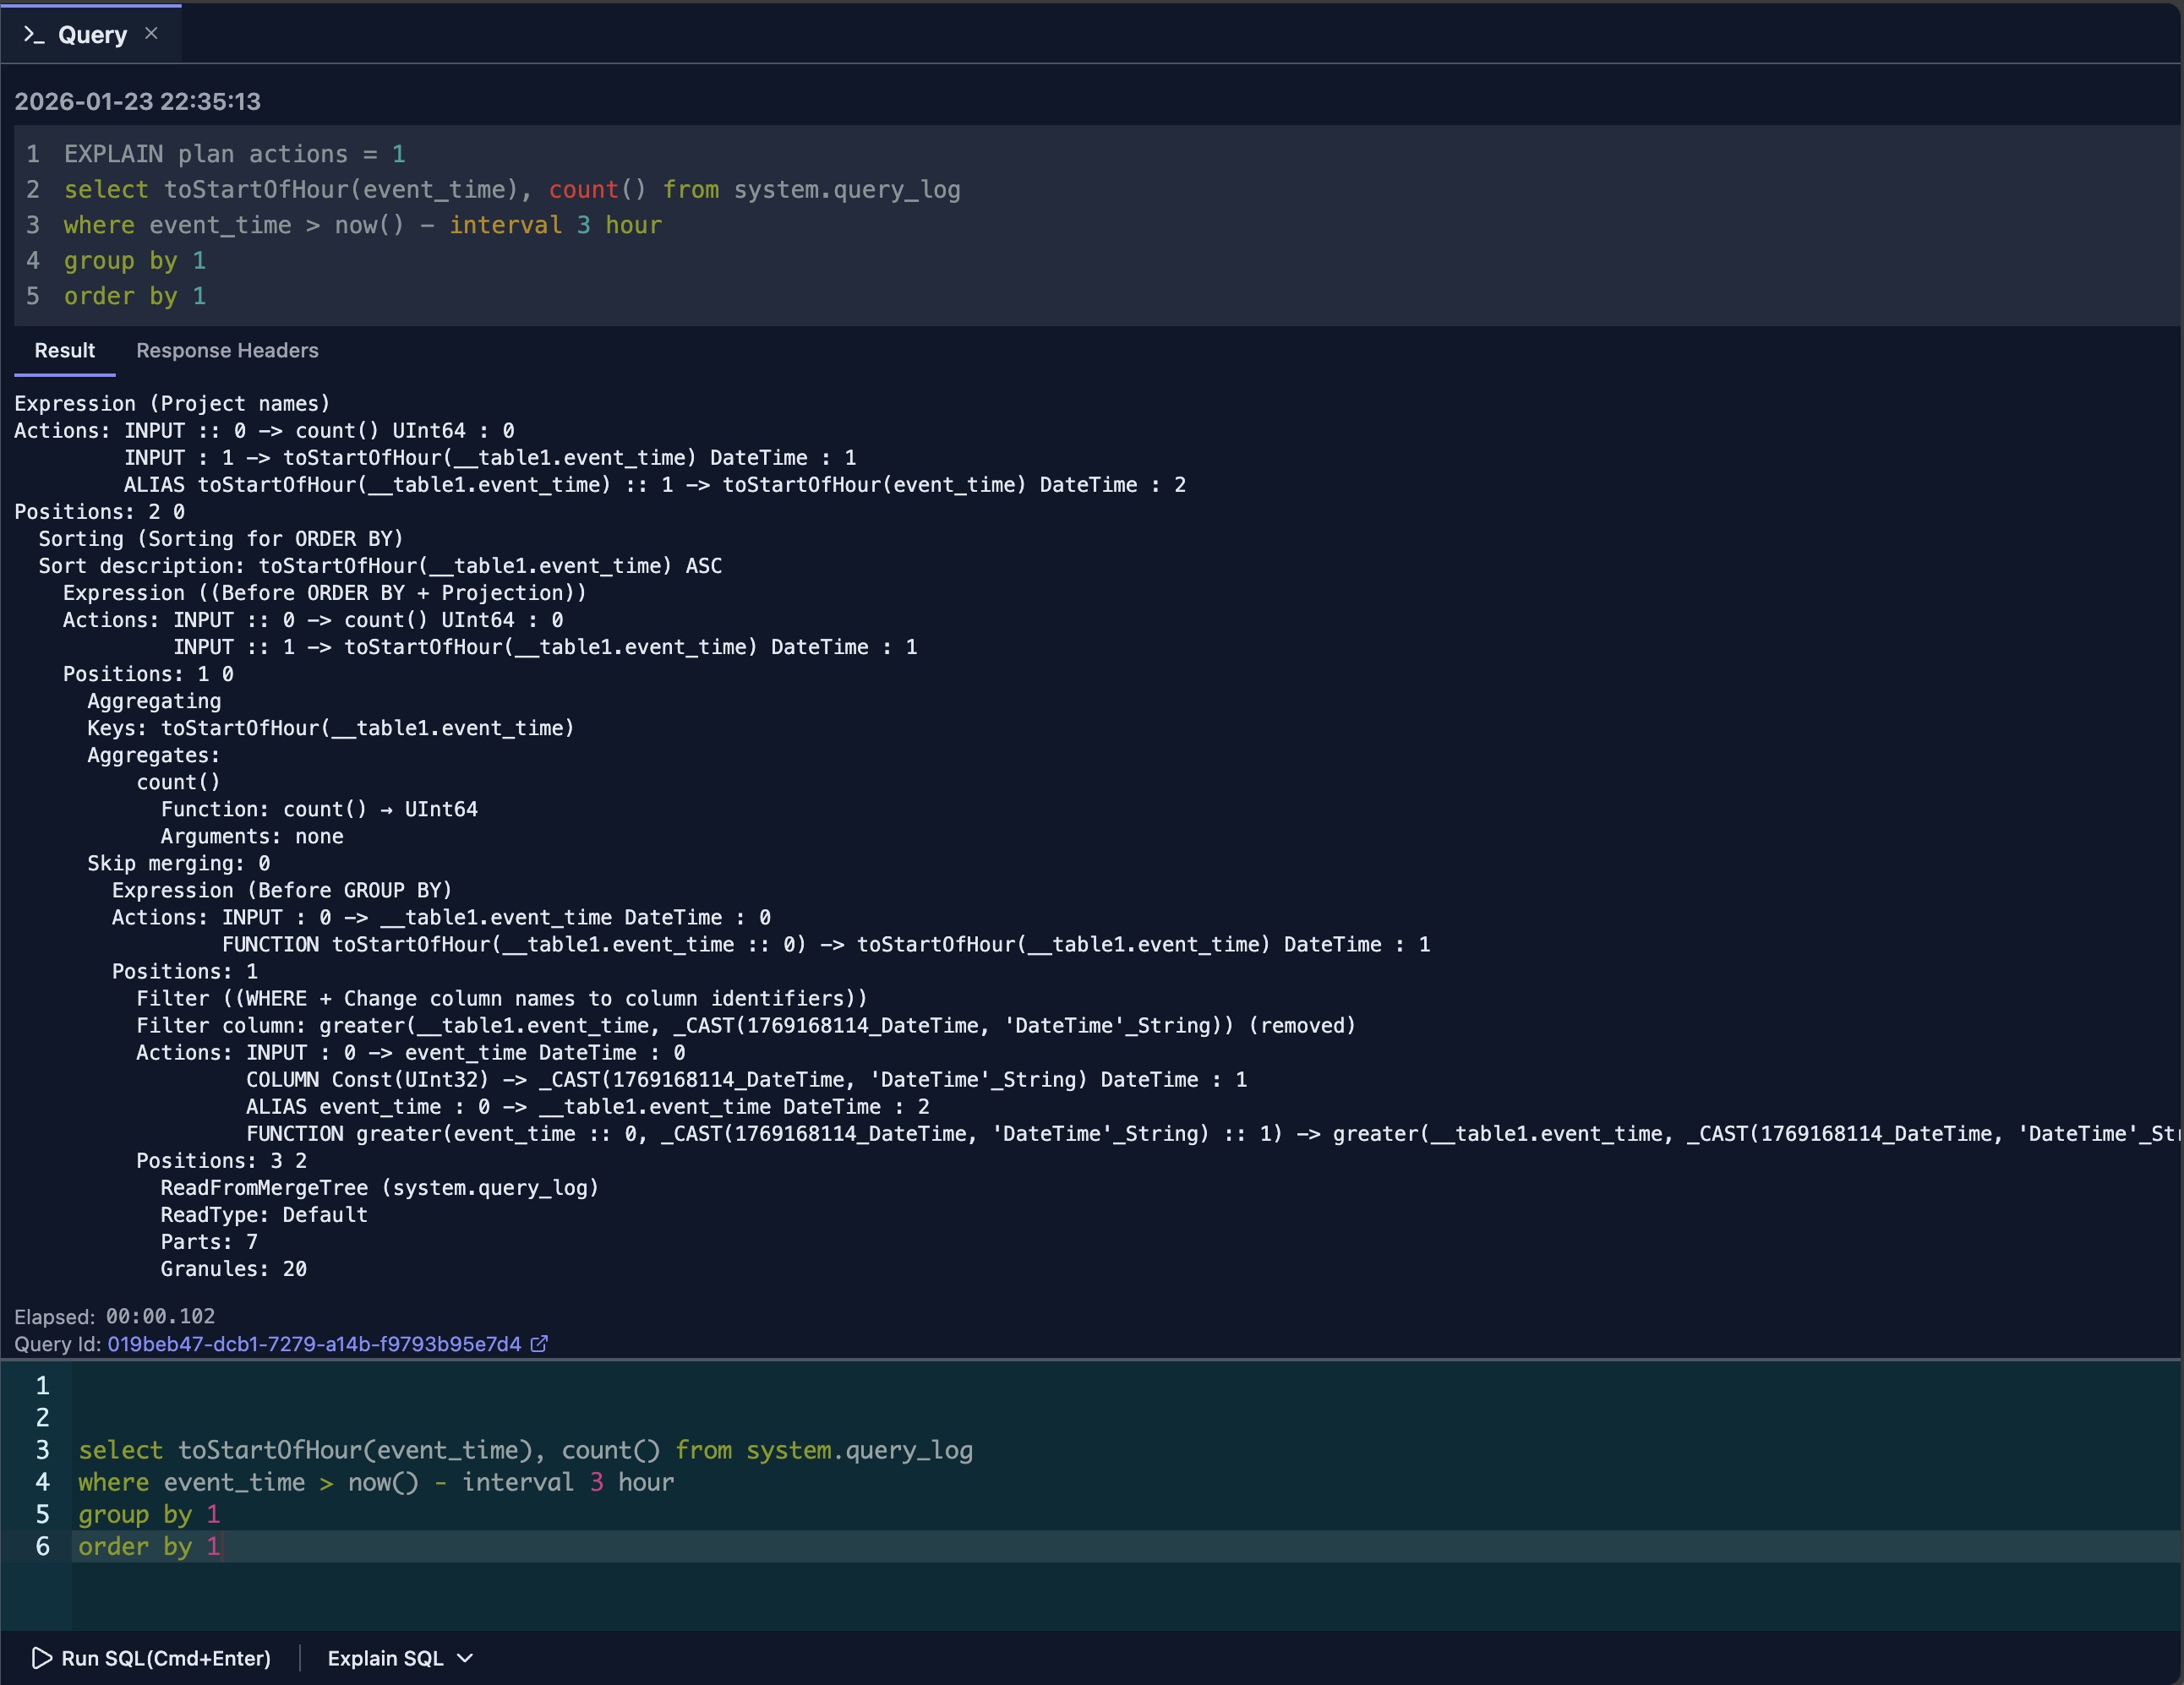Click the ReadFromMergeTree line in results
Image resolution: width=2184 pixels, height=1685 pixels.
pyautogui.click(x=379, y=1188)
